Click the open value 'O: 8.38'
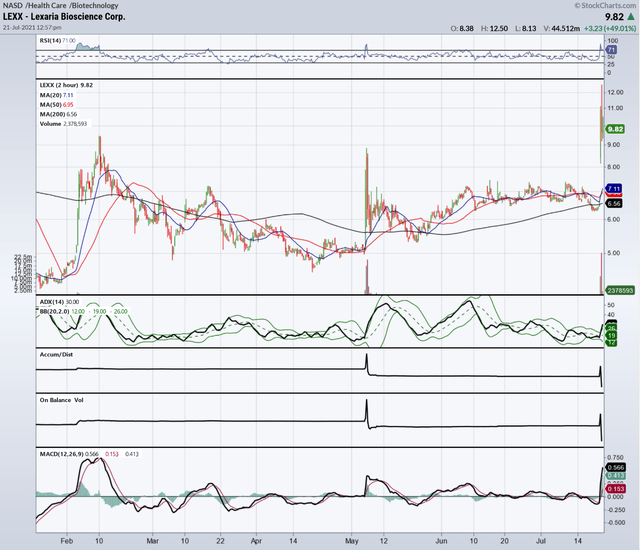The image size is (640, 550). (462, 29)
